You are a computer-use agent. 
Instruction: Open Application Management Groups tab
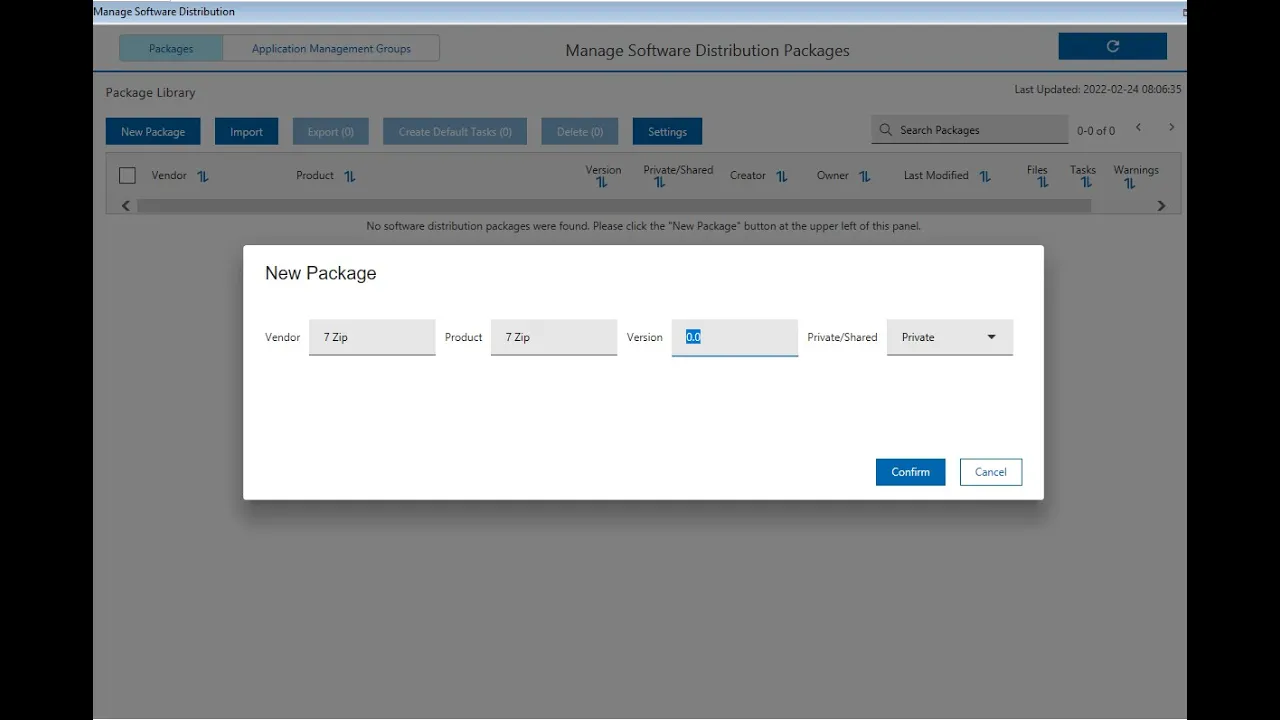pyautogui.click(x=331, y=48)
